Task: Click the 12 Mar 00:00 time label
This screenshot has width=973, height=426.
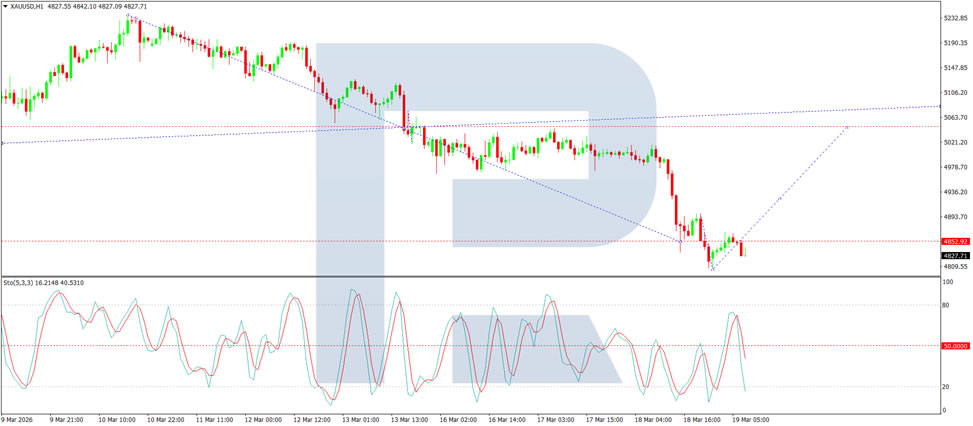Action: [x=262, y=420]
